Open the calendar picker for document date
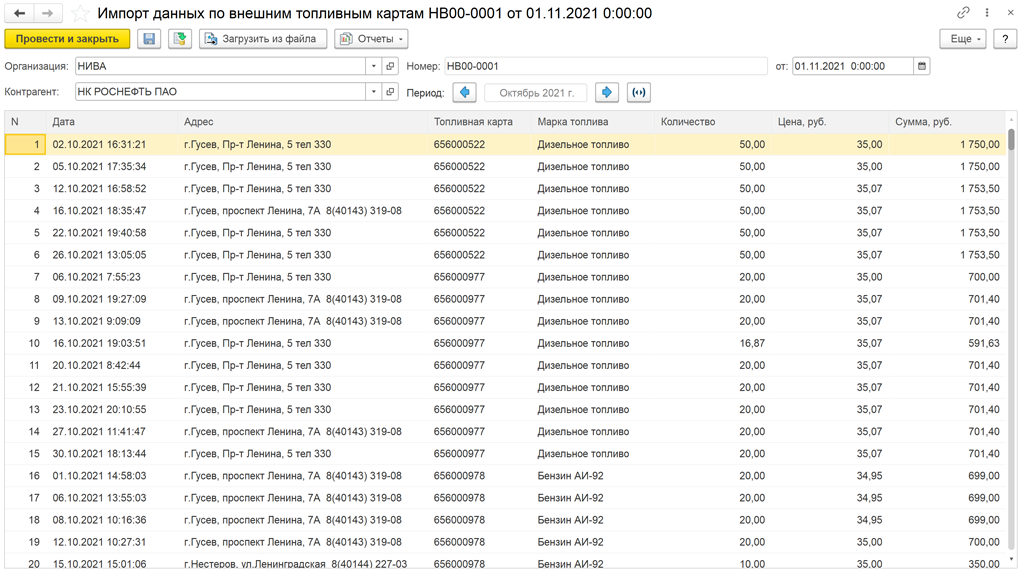 click(922, 66)
